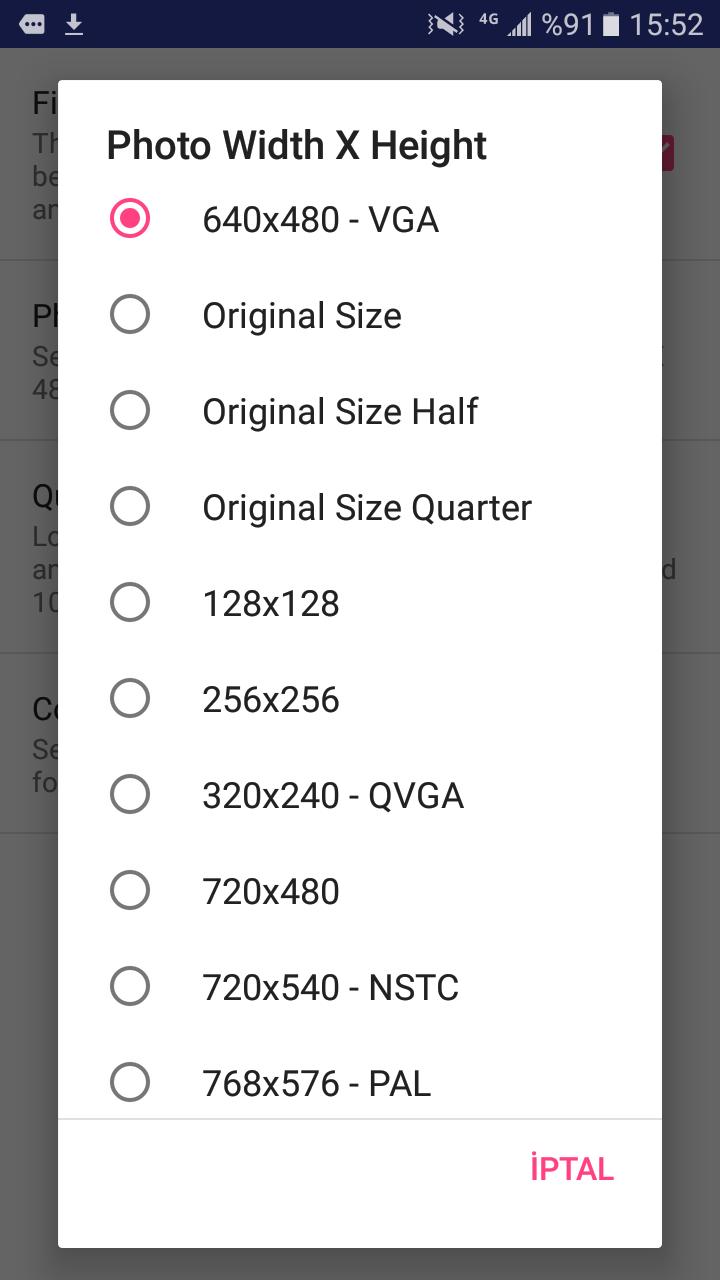
Task: Tap the battery icon in status bar
Action: click(x=612, y=24)
